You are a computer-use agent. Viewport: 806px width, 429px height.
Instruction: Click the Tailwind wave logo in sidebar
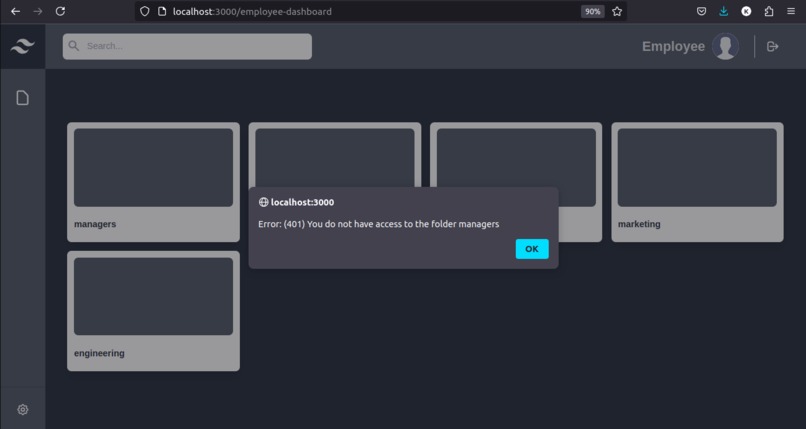pos(23,46)
